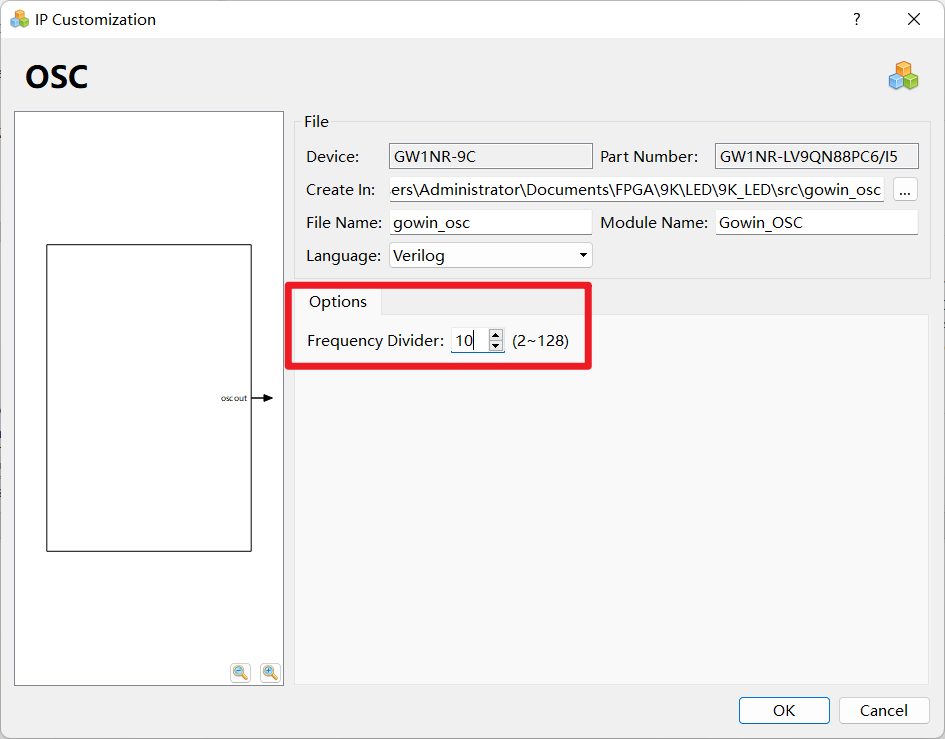Click the IP Customization window title text

click(95, 20)
